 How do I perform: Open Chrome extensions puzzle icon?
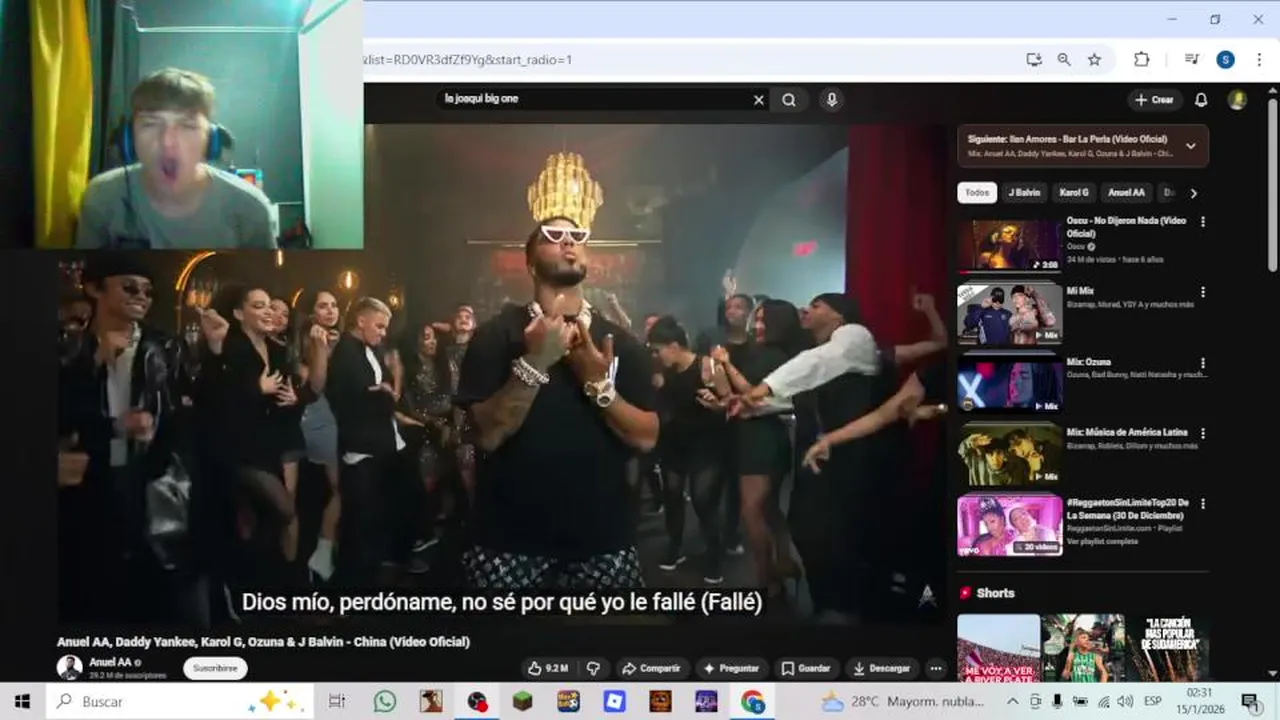(x=1141, y=60)
